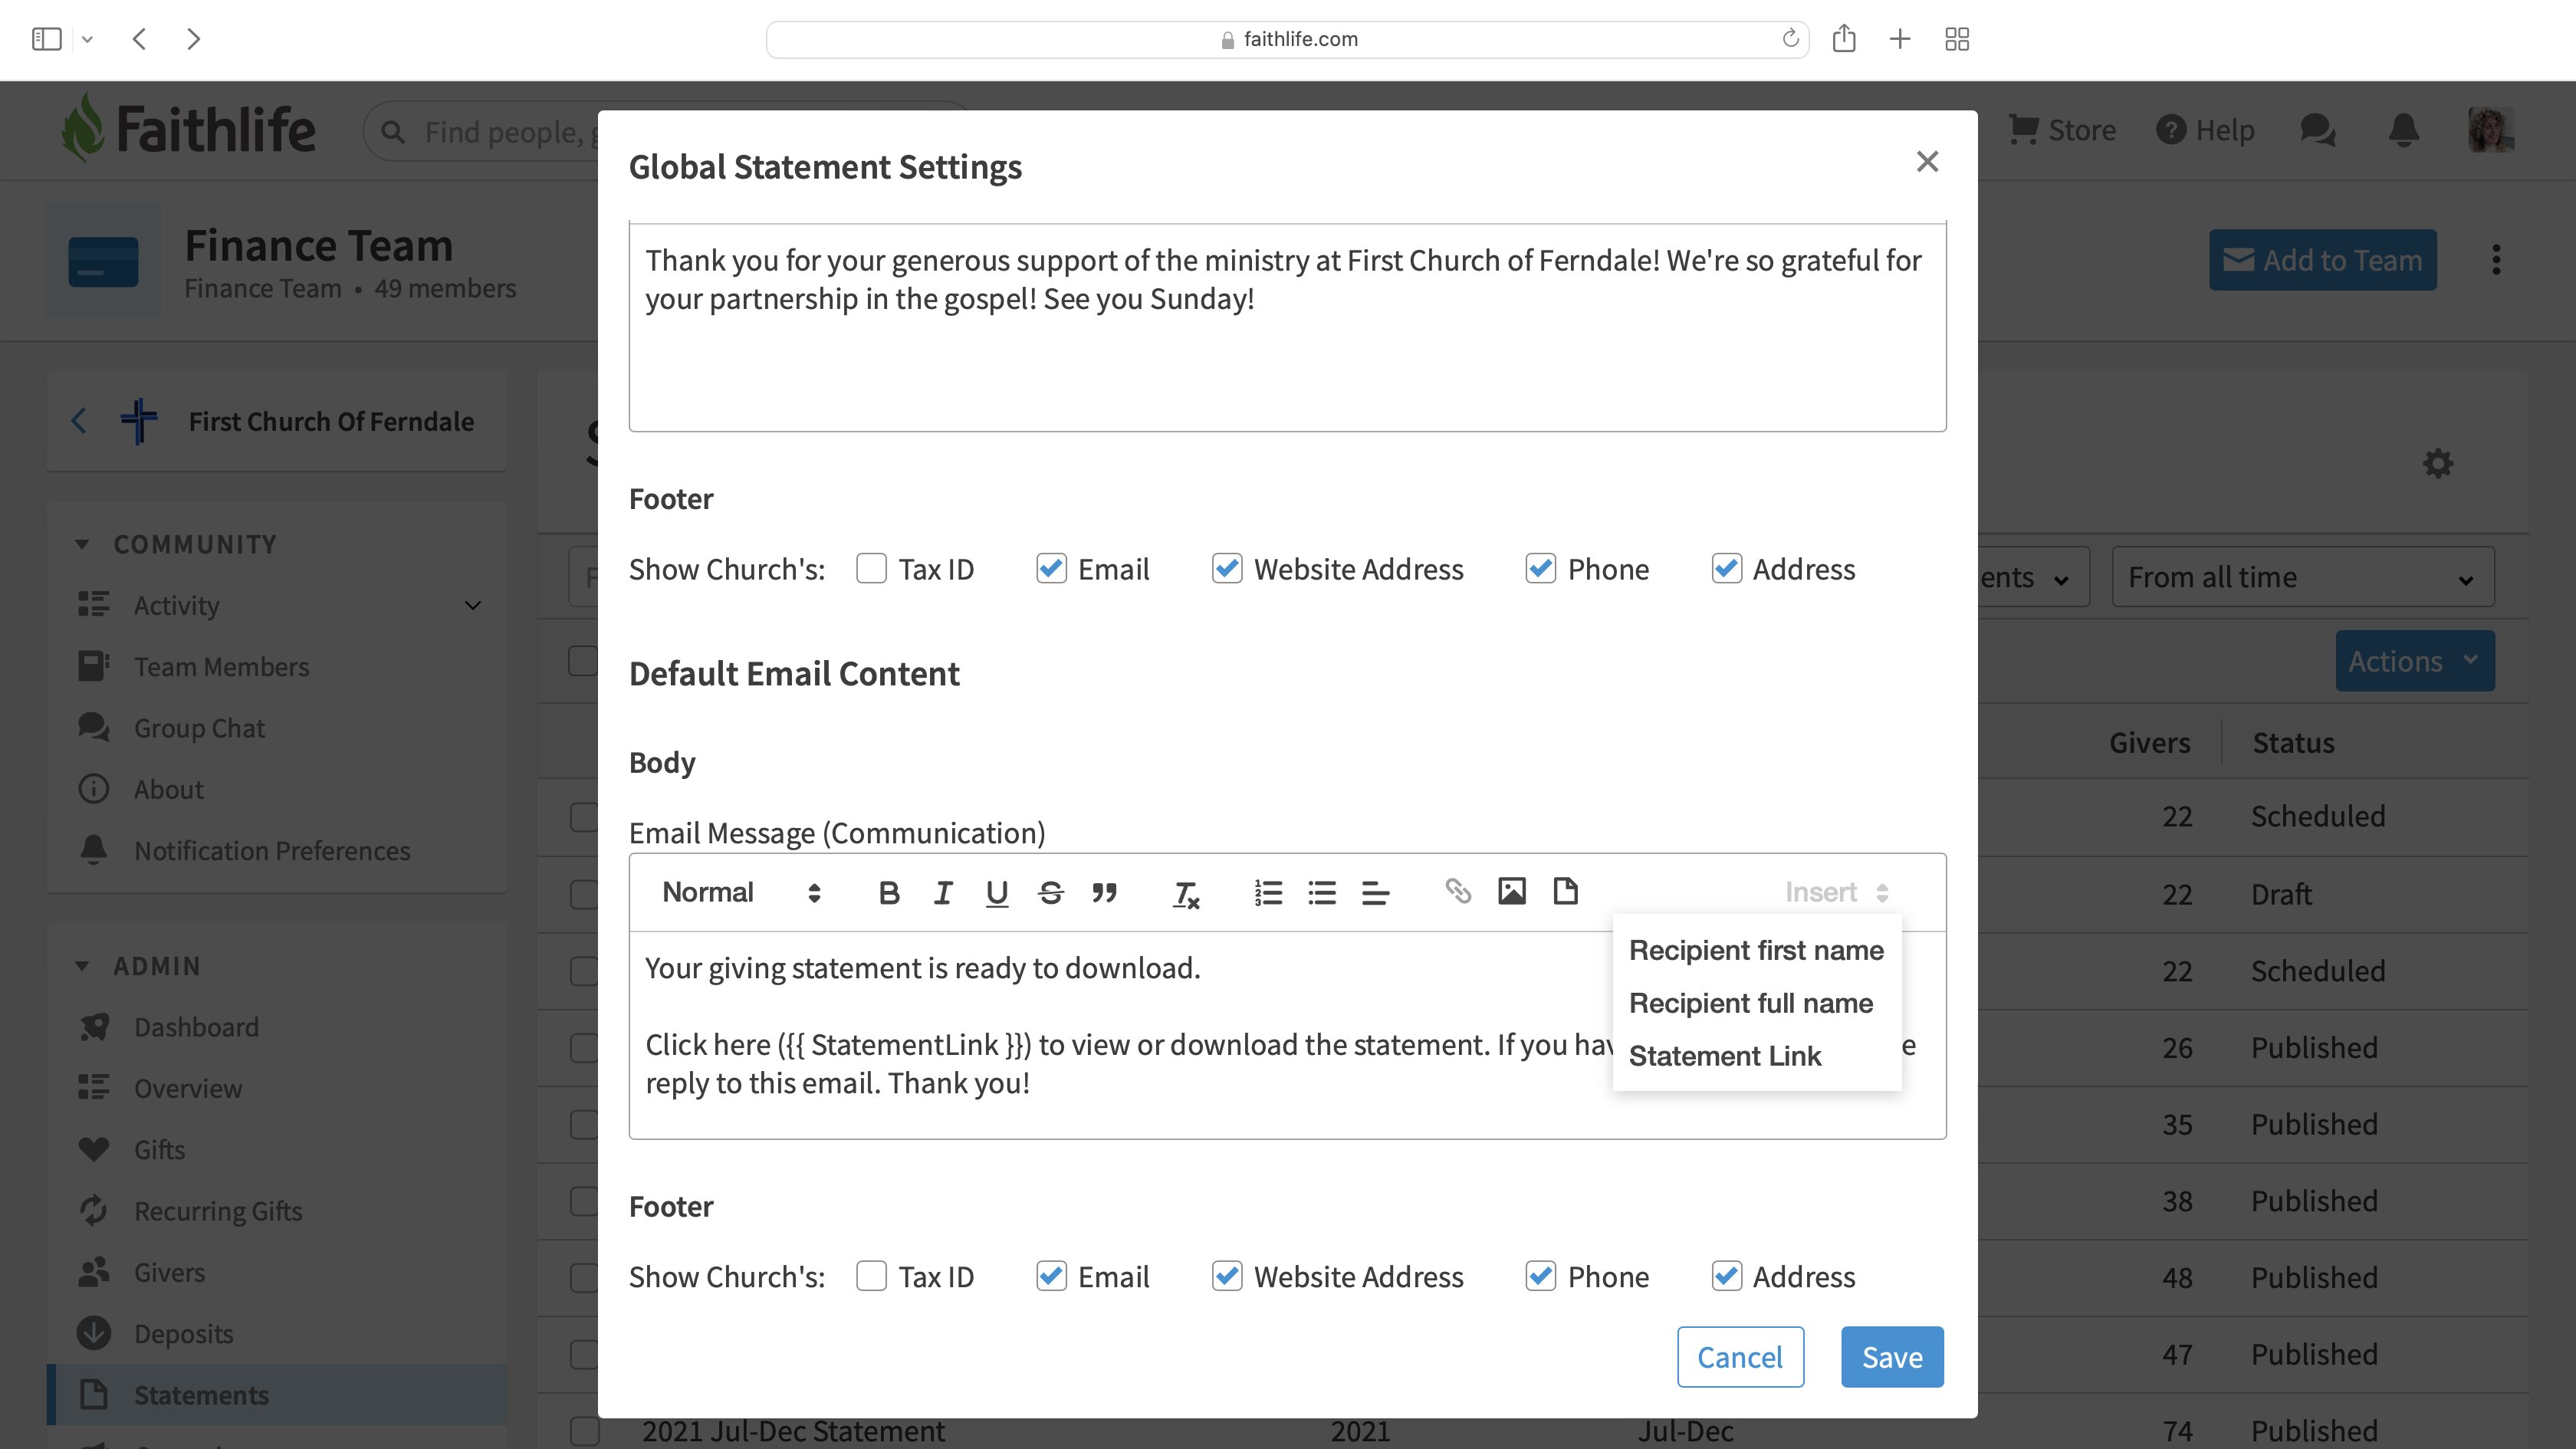Uncheck Website Address in statement footer
This screenshot has width=2576, height=1449.
[x=1227, y=569]
